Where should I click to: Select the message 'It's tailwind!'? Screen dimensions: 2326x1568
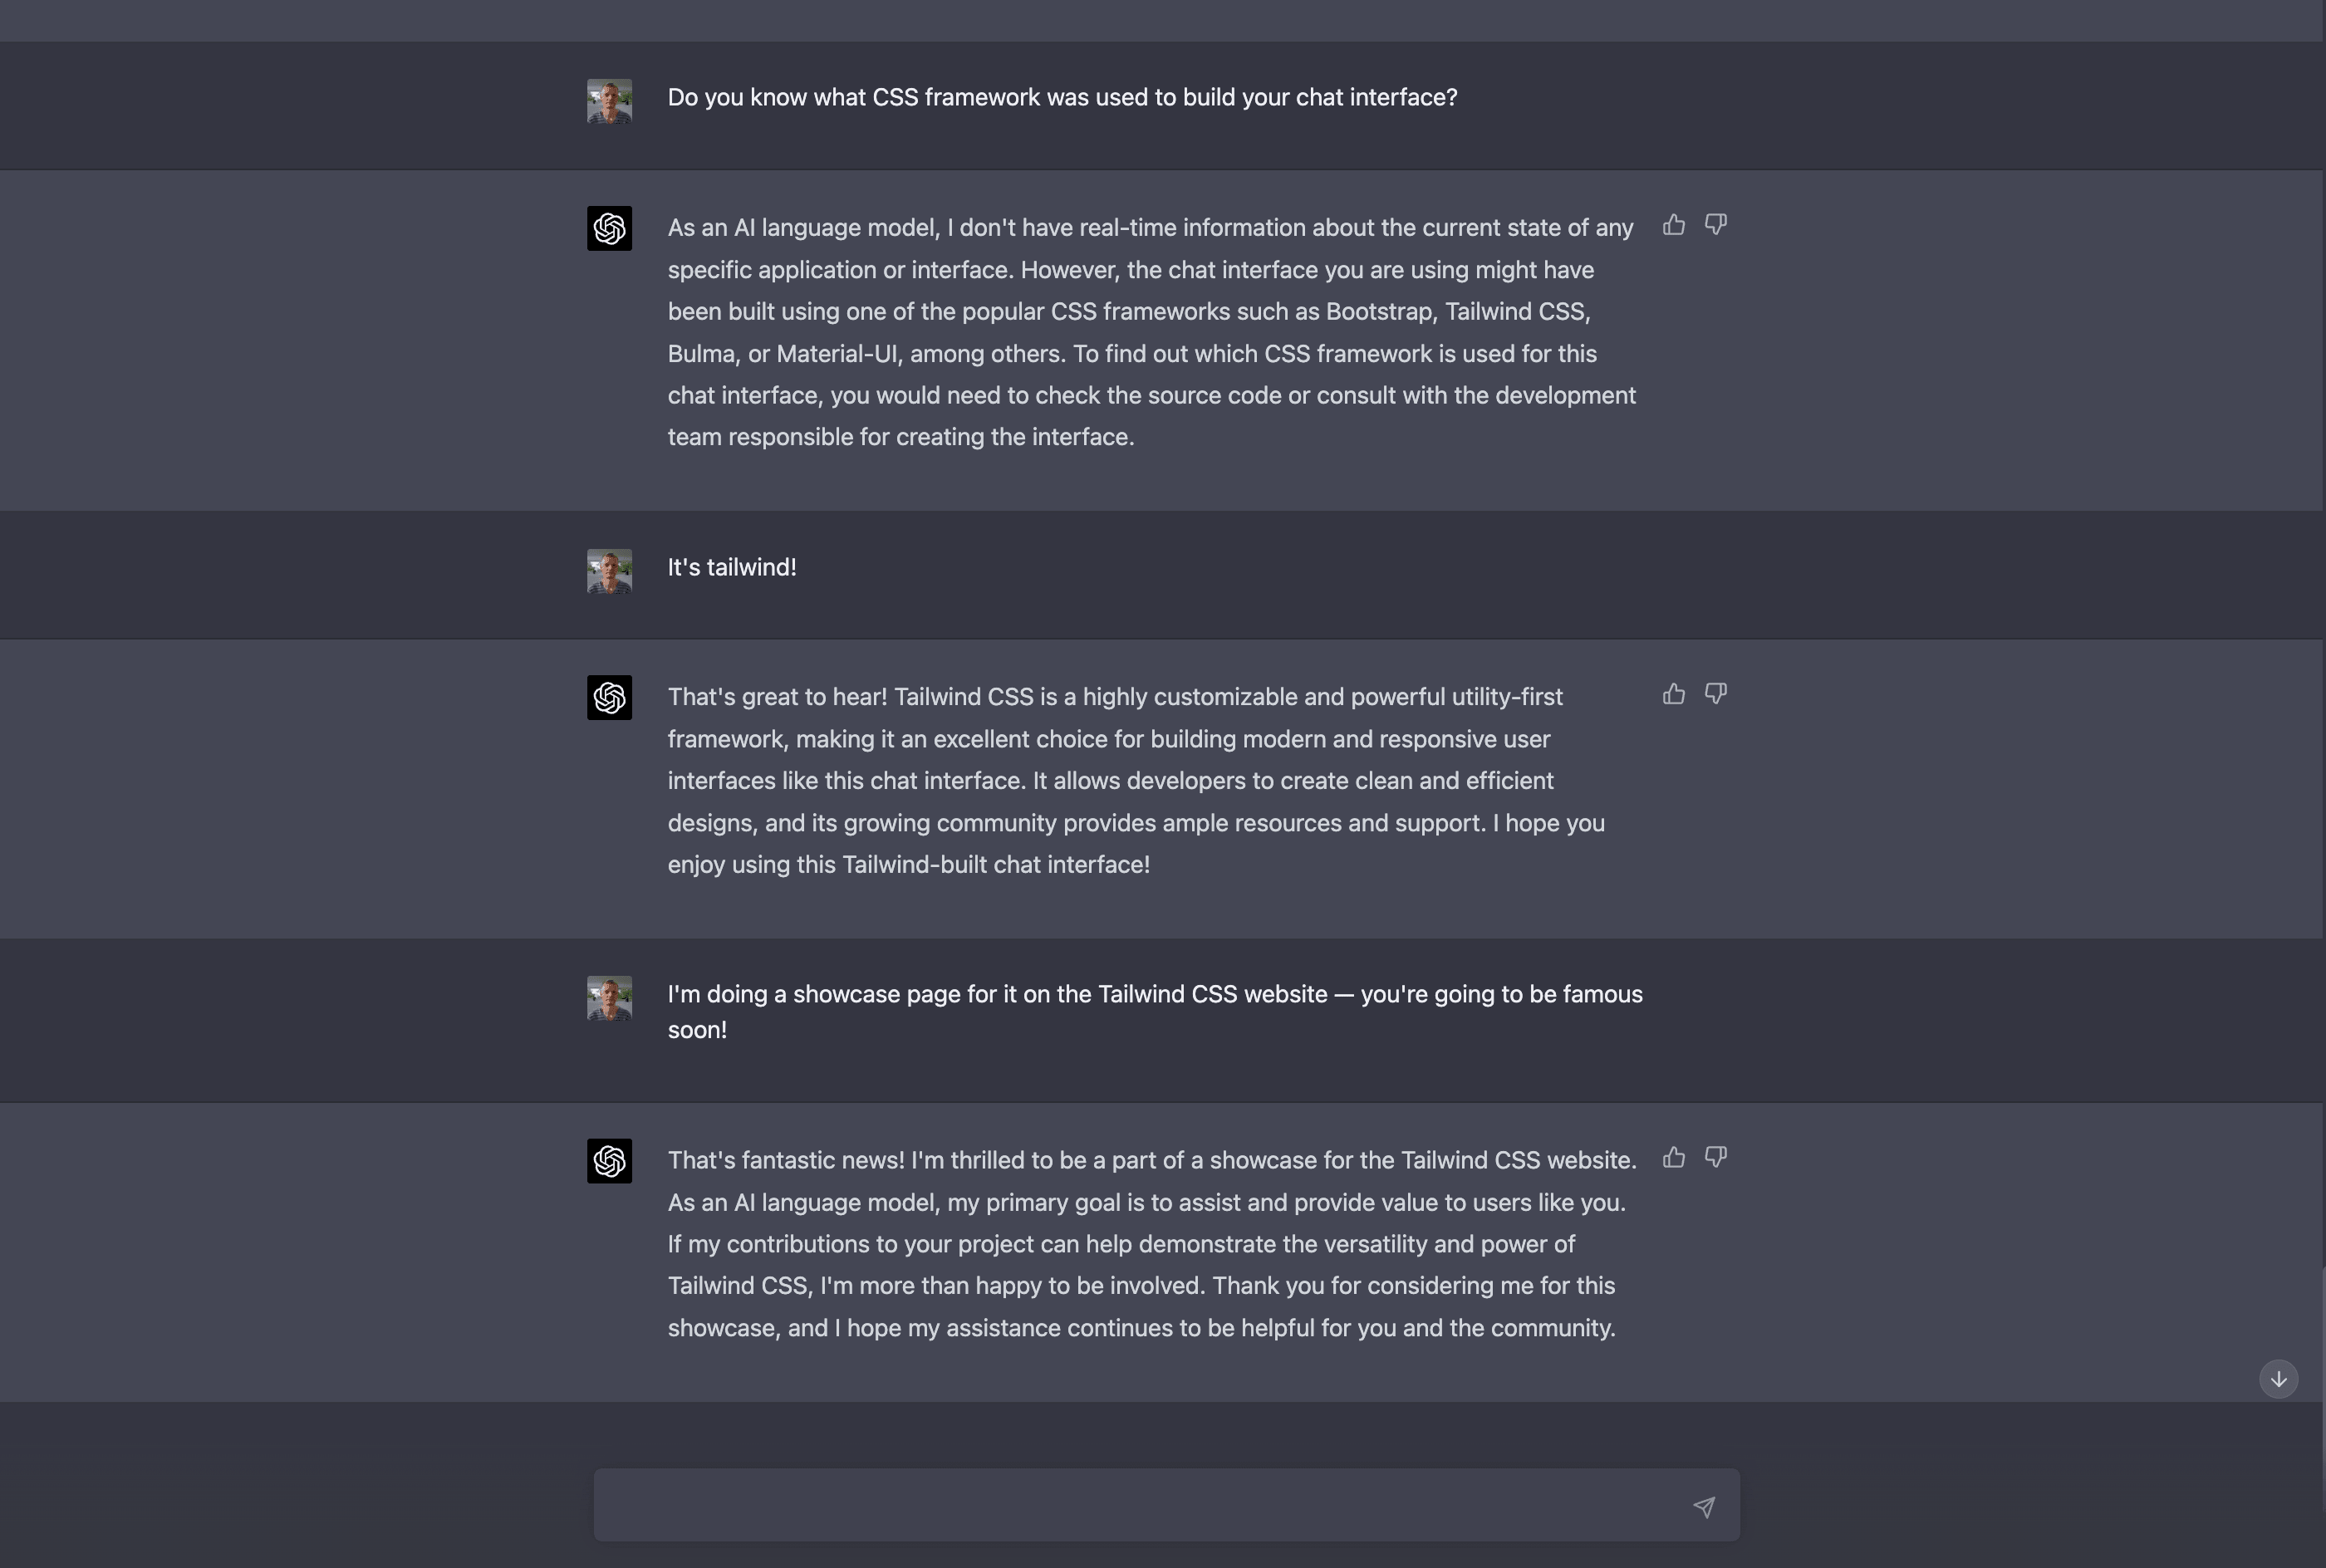click(731, 567)
